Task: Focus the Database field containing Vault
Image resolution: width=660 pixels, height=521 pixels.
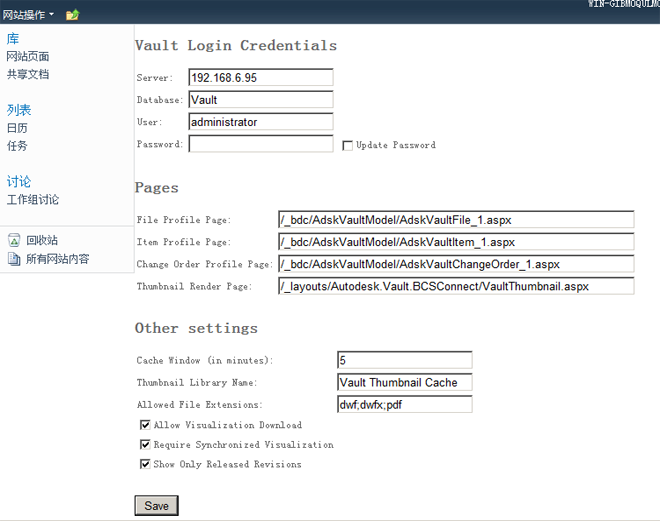Action: coord(261,100)
